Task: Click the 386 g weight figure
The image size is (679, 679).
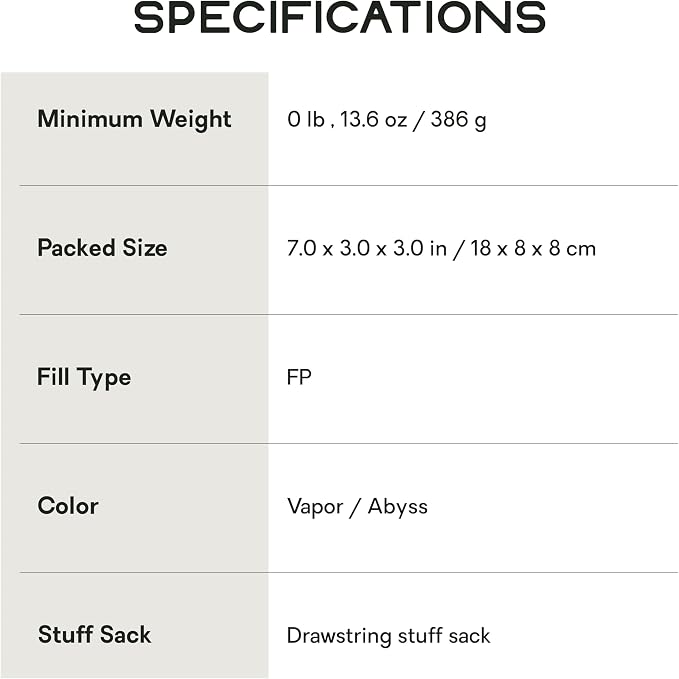Action: 459,120
